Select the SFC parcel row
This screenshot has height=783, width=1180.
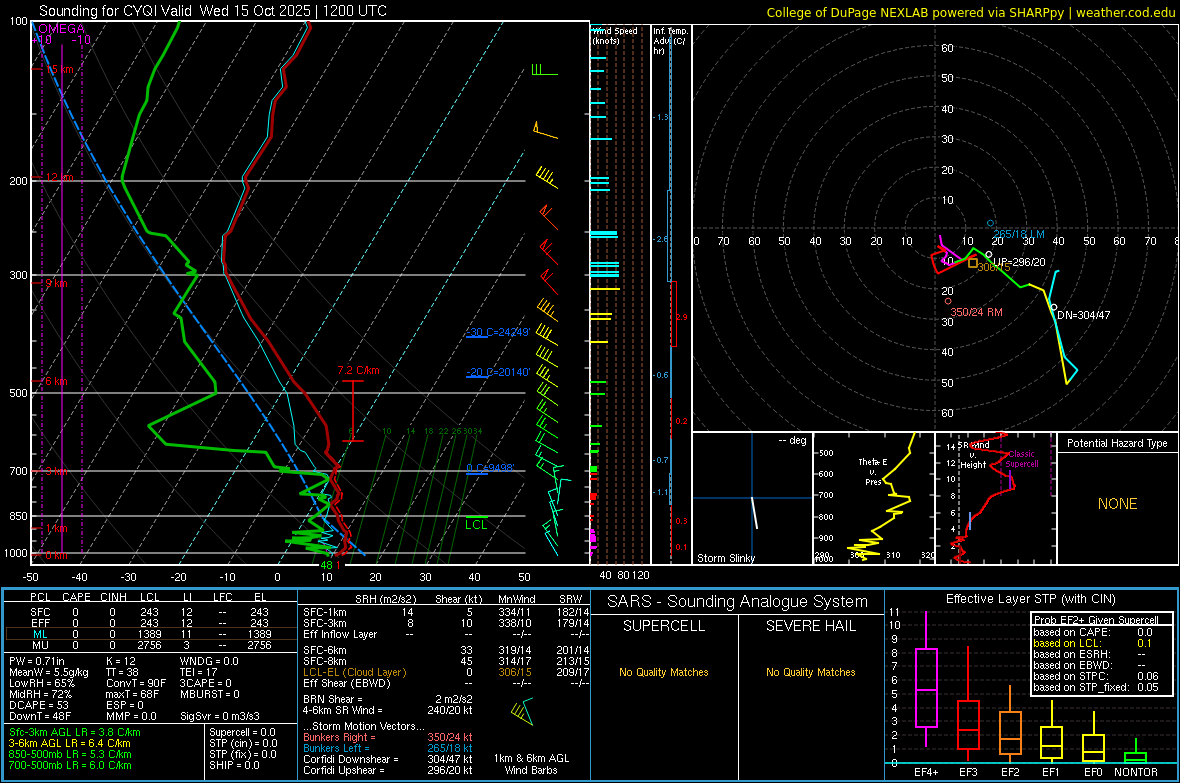tap(151, 612)
